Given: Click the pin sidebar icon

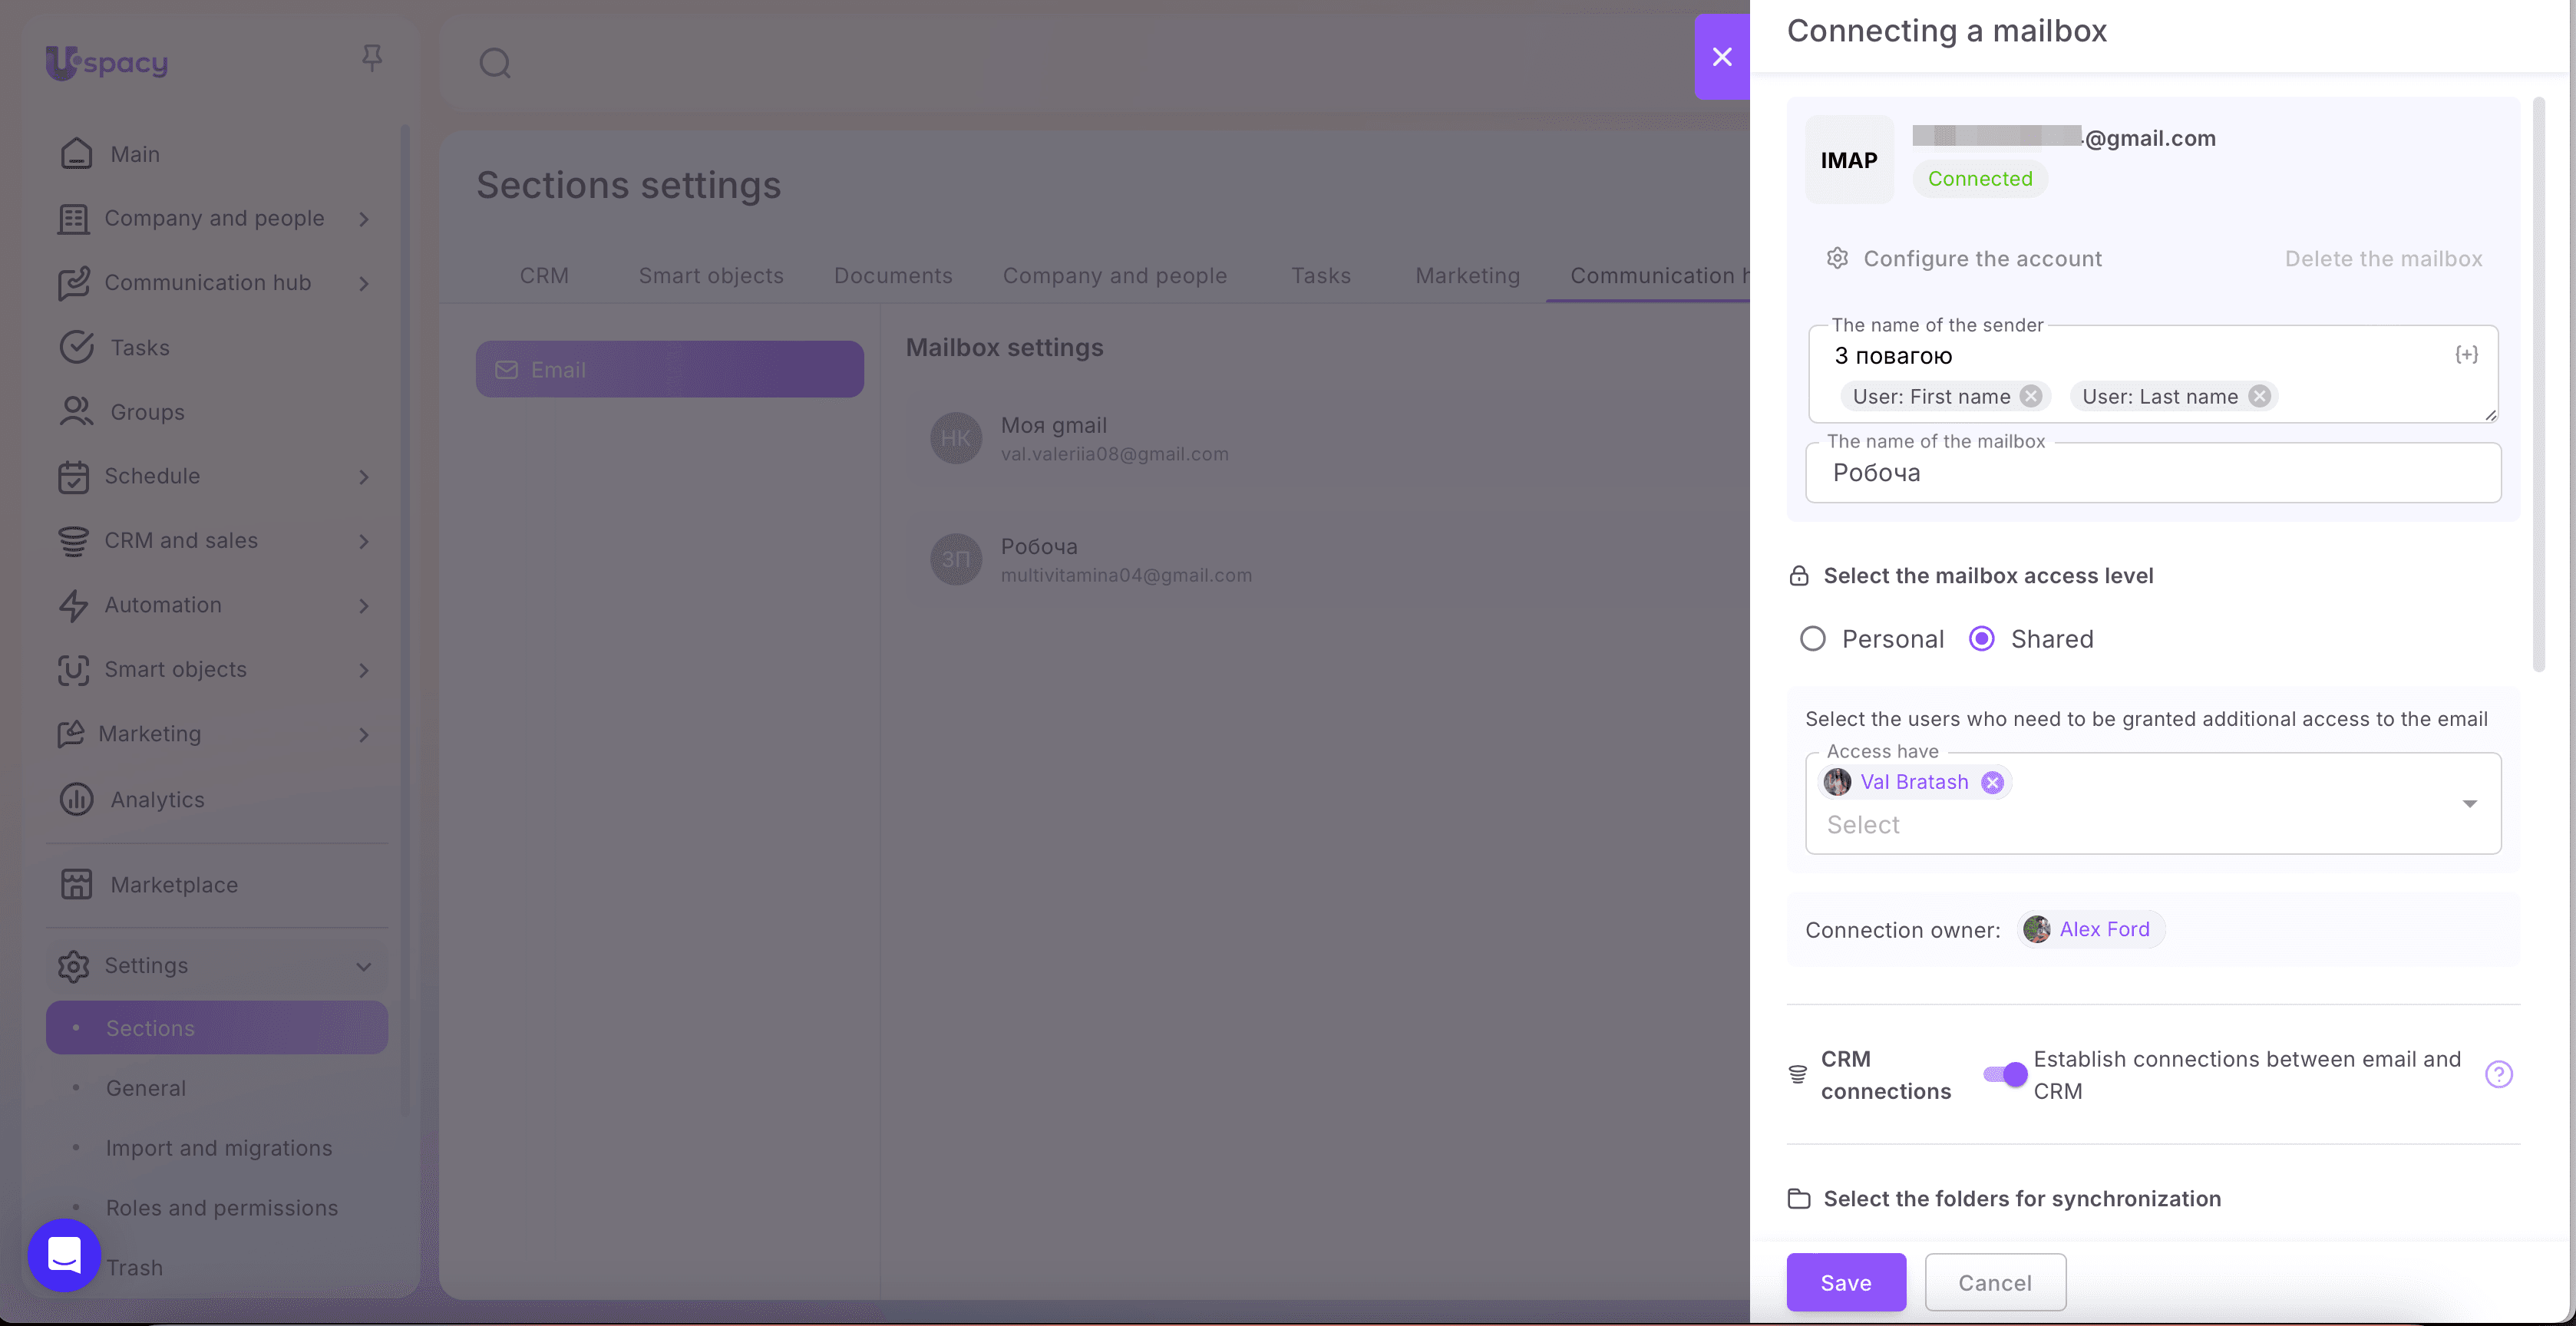Looking at the screenshot, I should coord(372,58).
